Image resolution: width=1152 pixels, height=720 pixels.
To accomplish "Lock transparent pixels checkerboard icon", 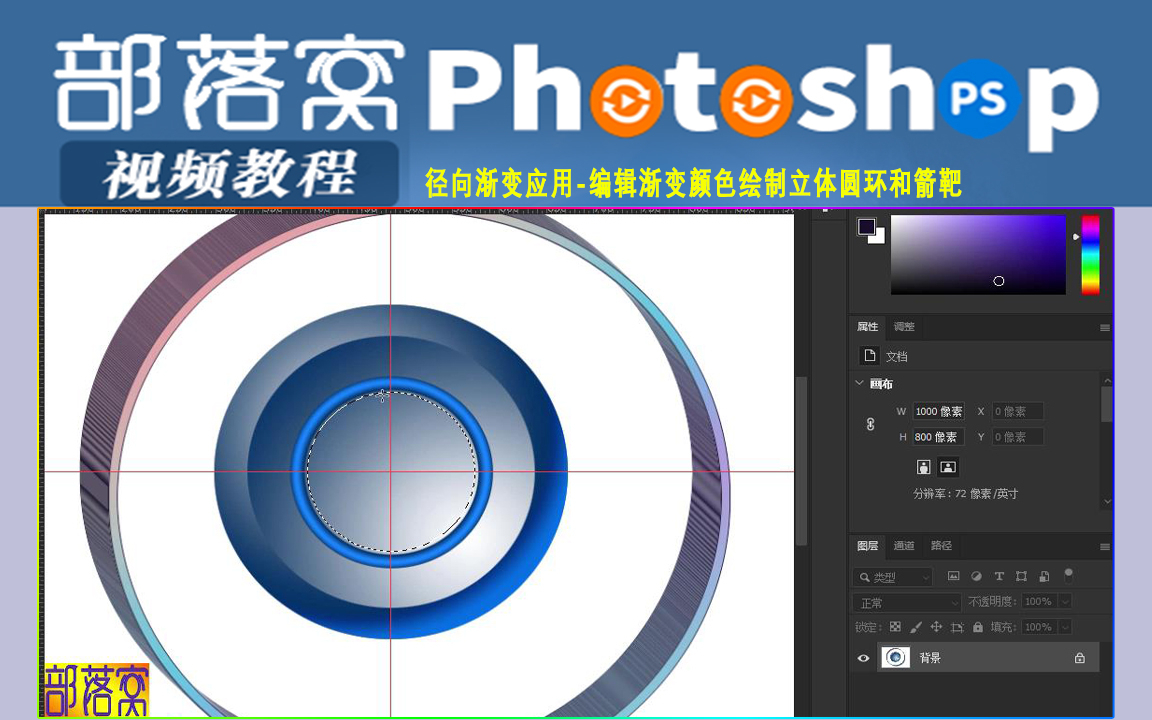I will click(895, 627).
